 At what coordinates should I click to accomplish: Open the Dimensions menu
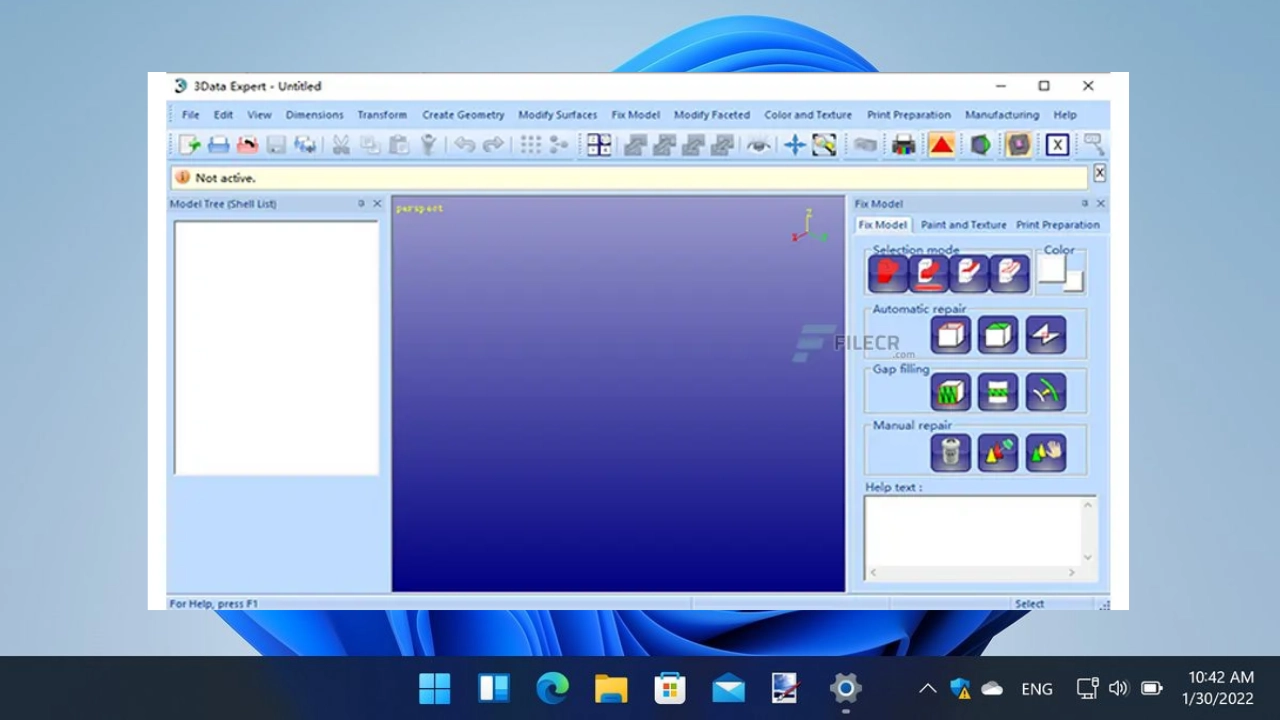[x=314, y=115]
